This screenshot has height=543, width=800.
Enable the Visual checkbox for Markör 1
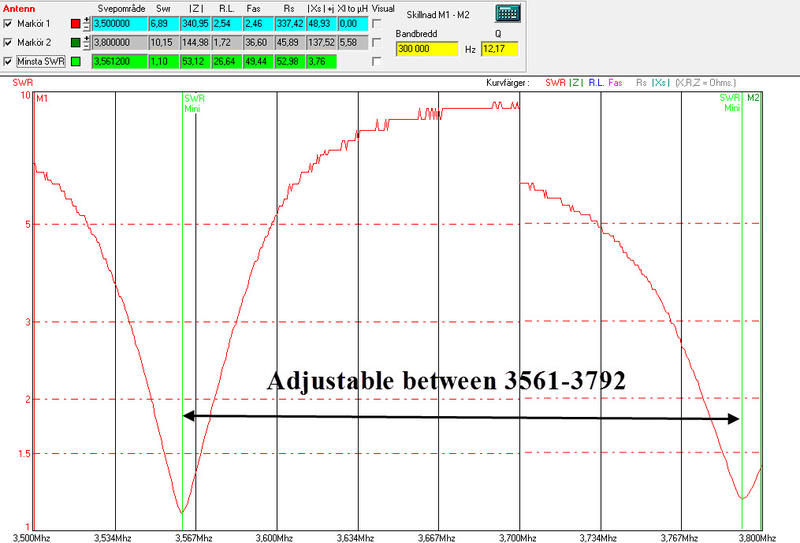pos(377,23)
